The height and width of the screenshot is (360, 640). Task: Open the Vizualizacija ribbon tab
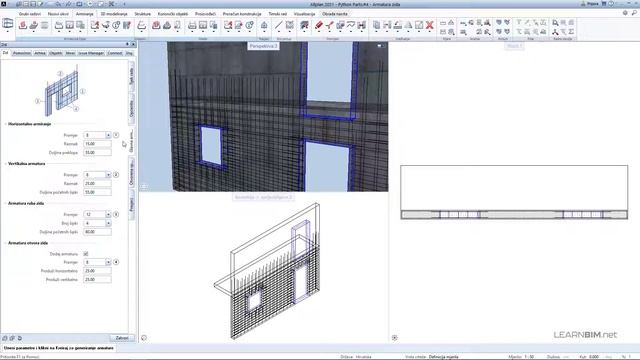(304, 14)
